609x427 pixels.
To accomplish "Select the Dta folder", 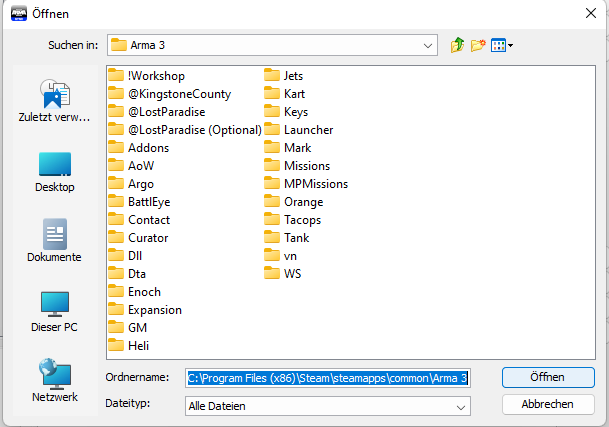I will point(127,274).
